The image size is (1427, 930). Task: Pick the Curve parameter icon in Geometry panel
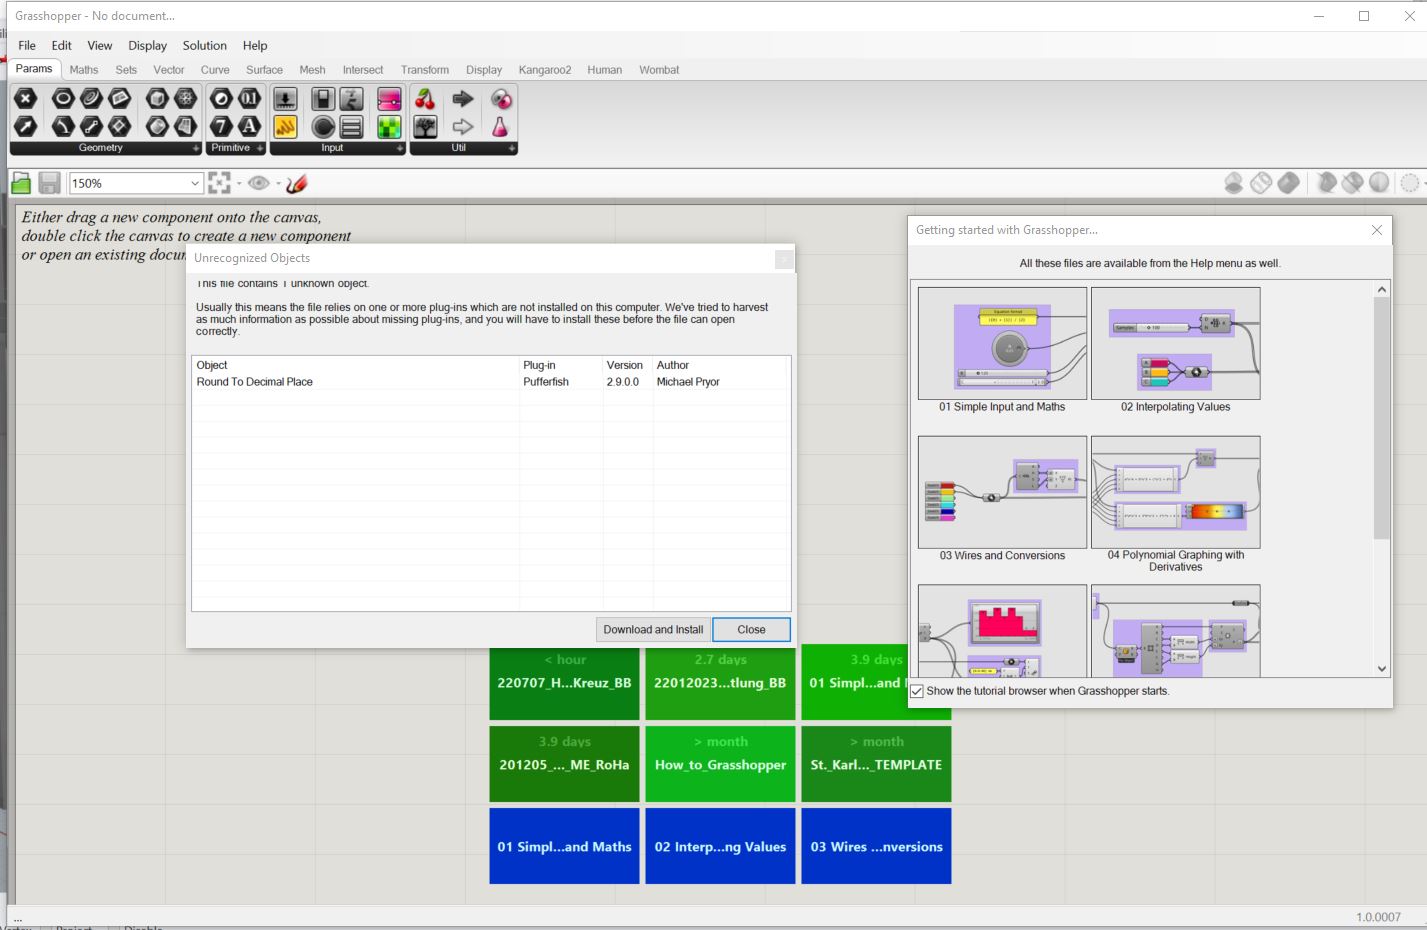91,98
